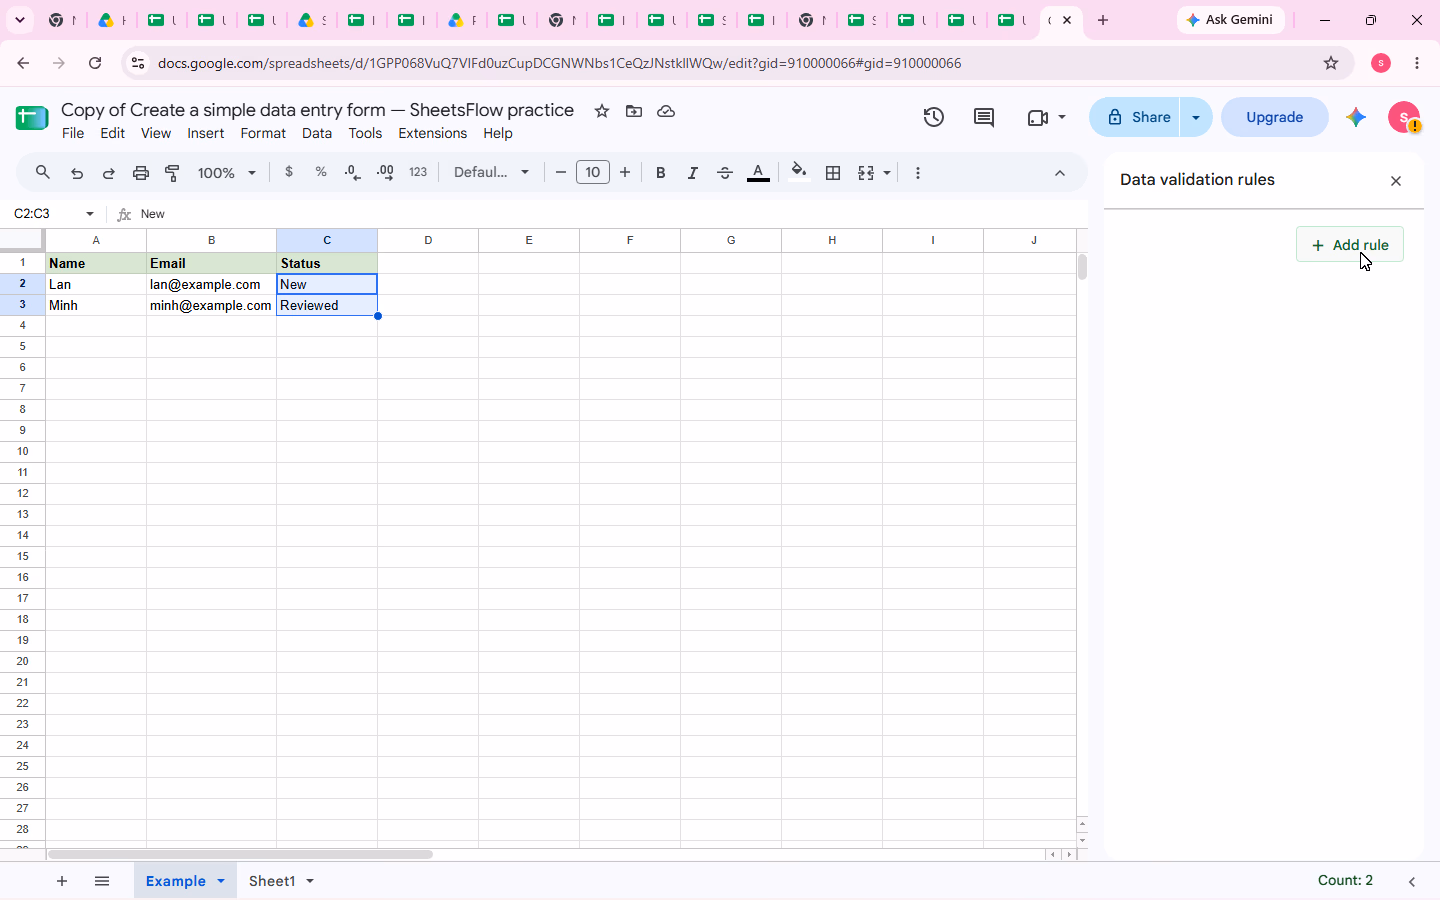1440x900 pixels.
Task: Open the fill color picker
Action: point(799,172)
